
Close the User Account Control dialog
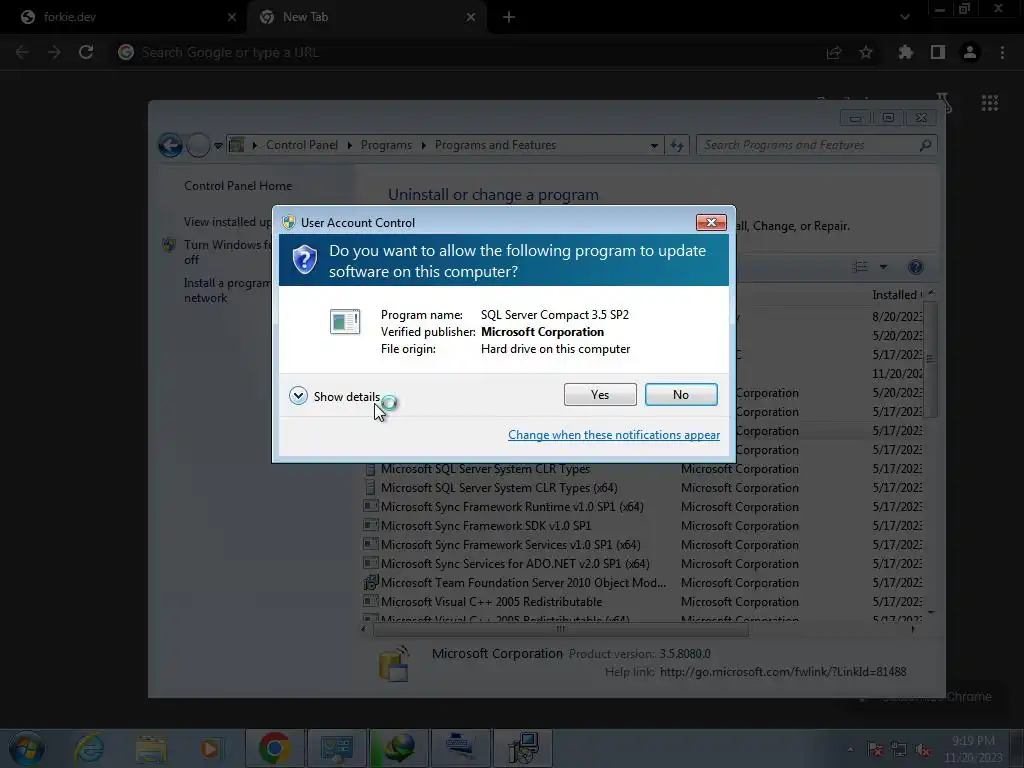711,223
